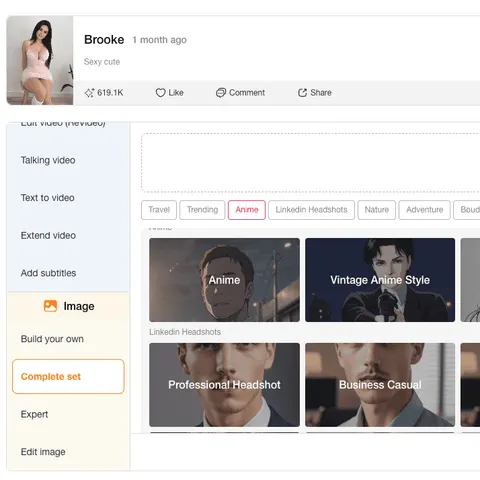Open Extend video in sidebar
The width and height of the screenshot is (480, 480).
click(x=48, y=236)
